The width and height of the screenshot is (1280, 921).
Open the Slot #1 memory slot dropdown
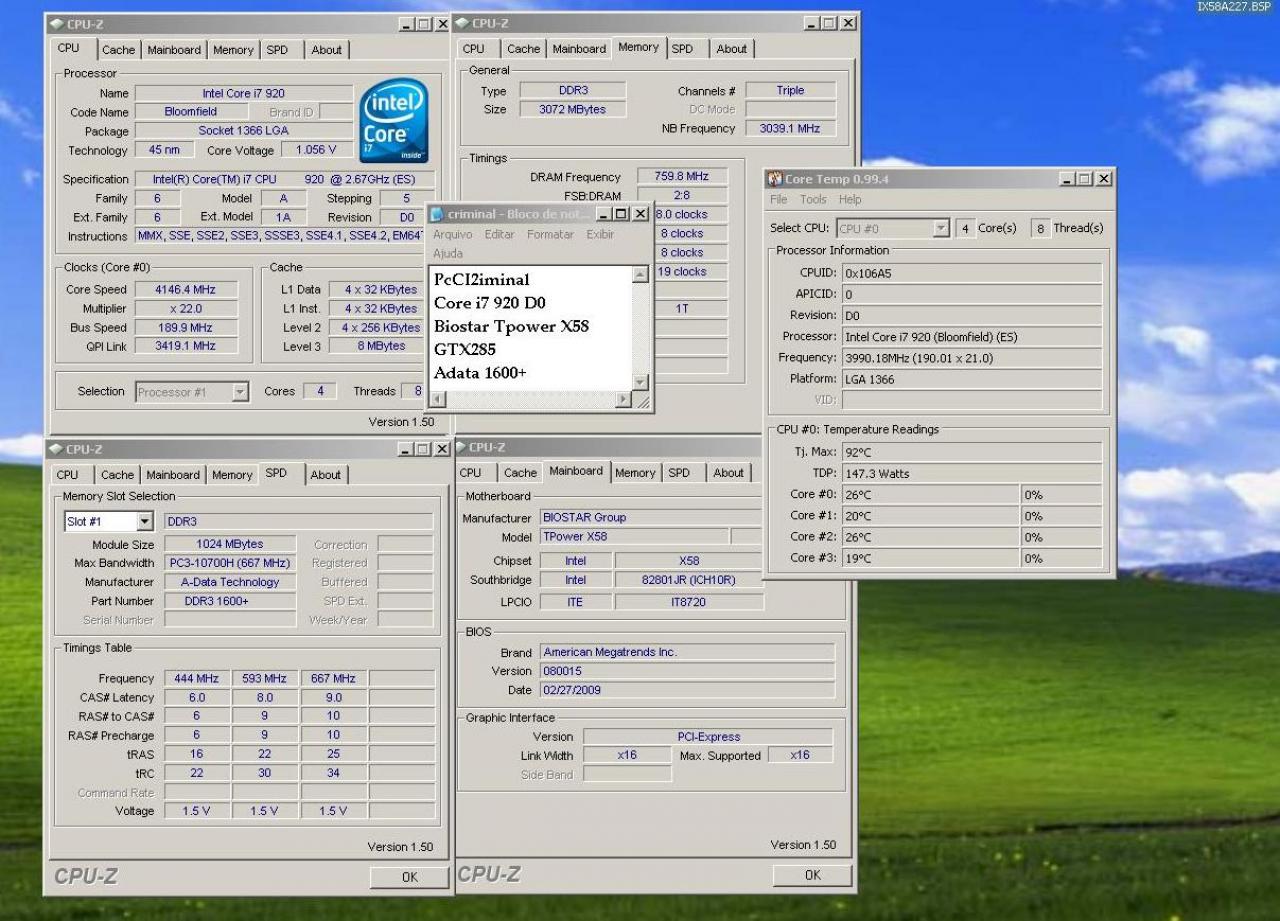[145, 521]
